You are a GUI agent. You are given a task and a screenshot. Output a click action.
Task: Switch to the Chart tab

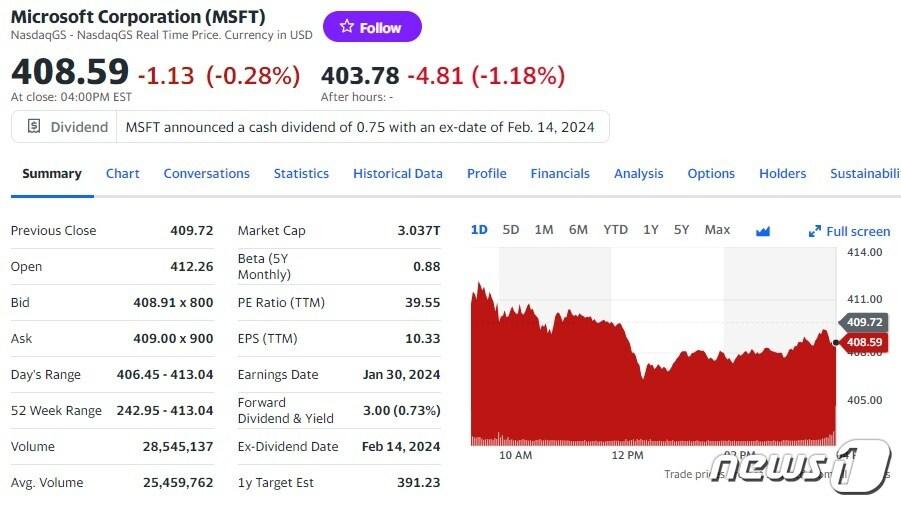click(x=123, y=173)
